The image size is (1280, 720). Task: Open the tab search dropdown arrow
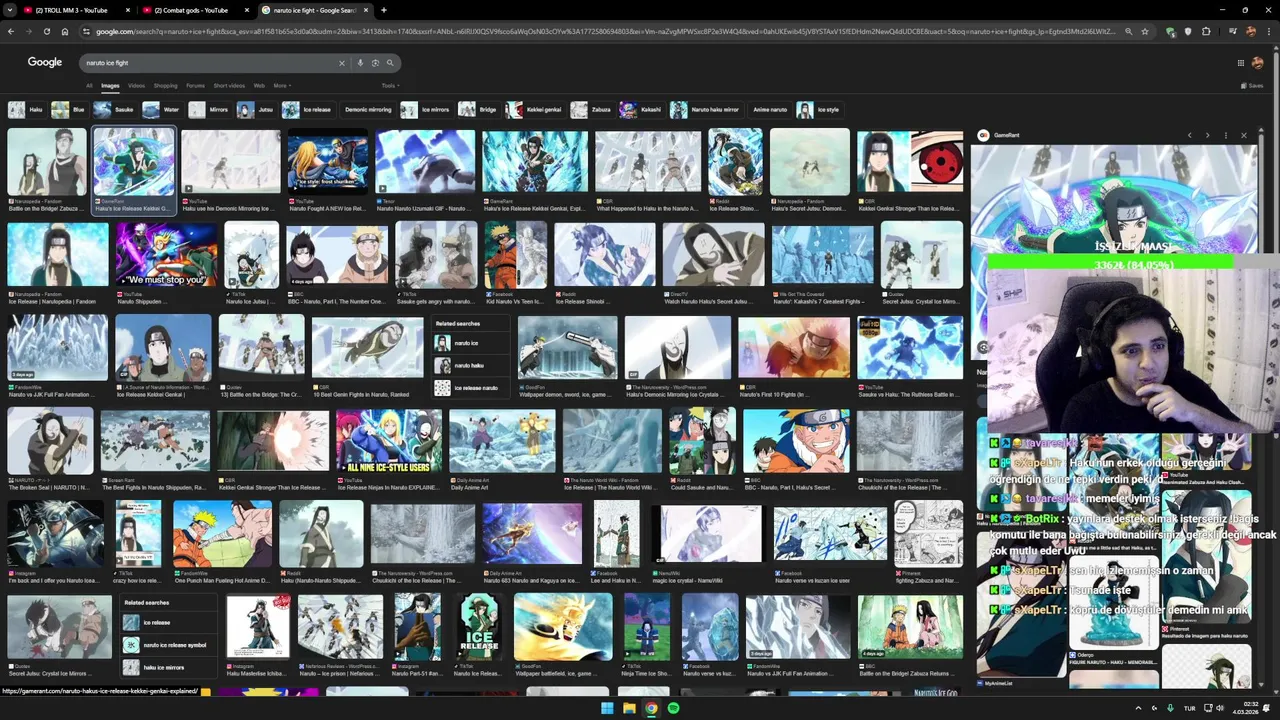pos(11,10)
